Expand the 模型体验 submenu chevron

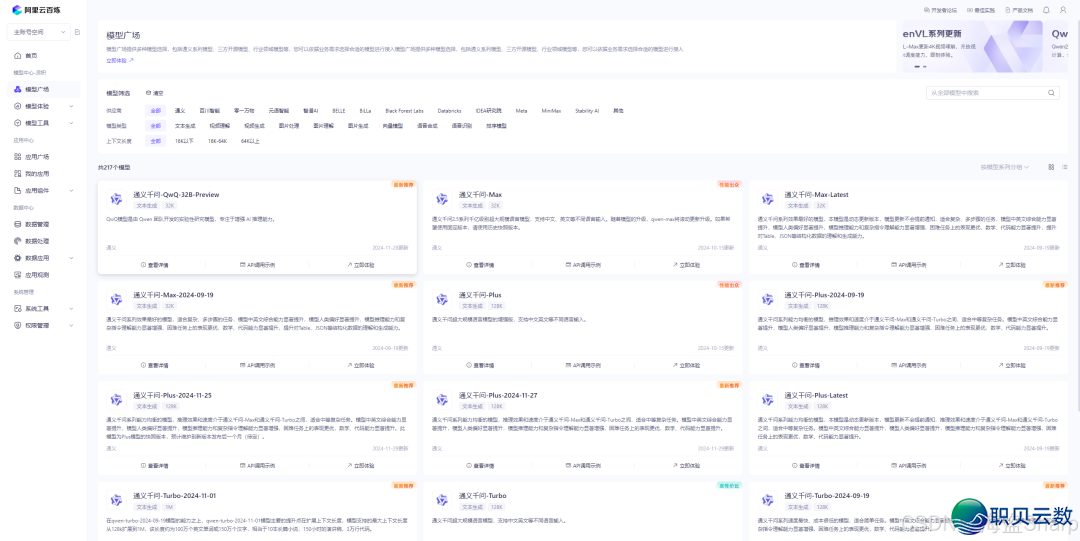tap(72, 106)
